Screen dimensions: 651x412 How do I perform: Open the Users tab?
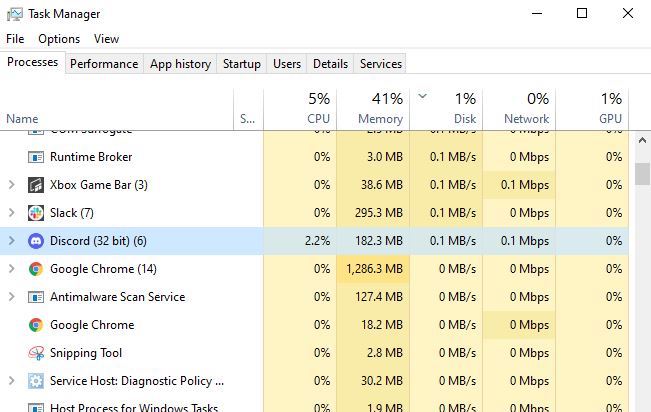coord(287,64)
